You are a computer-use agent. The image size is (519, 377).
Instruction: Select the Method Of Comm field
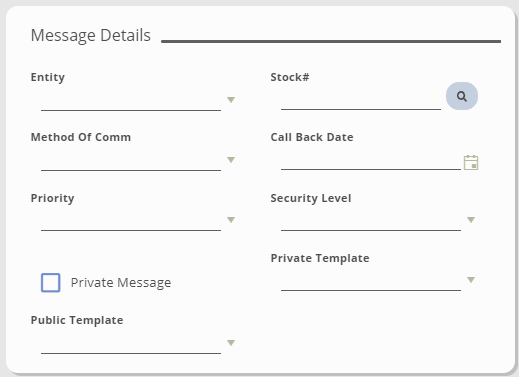tap(131, 160)
